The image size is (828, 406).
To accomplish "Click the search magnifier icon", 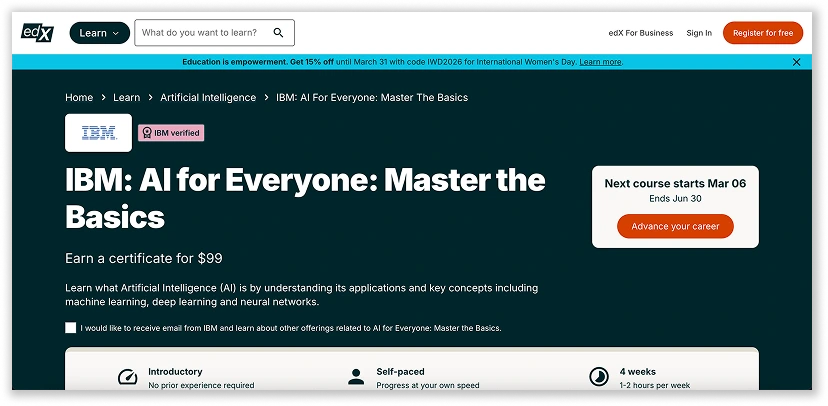I will [278, 33].
